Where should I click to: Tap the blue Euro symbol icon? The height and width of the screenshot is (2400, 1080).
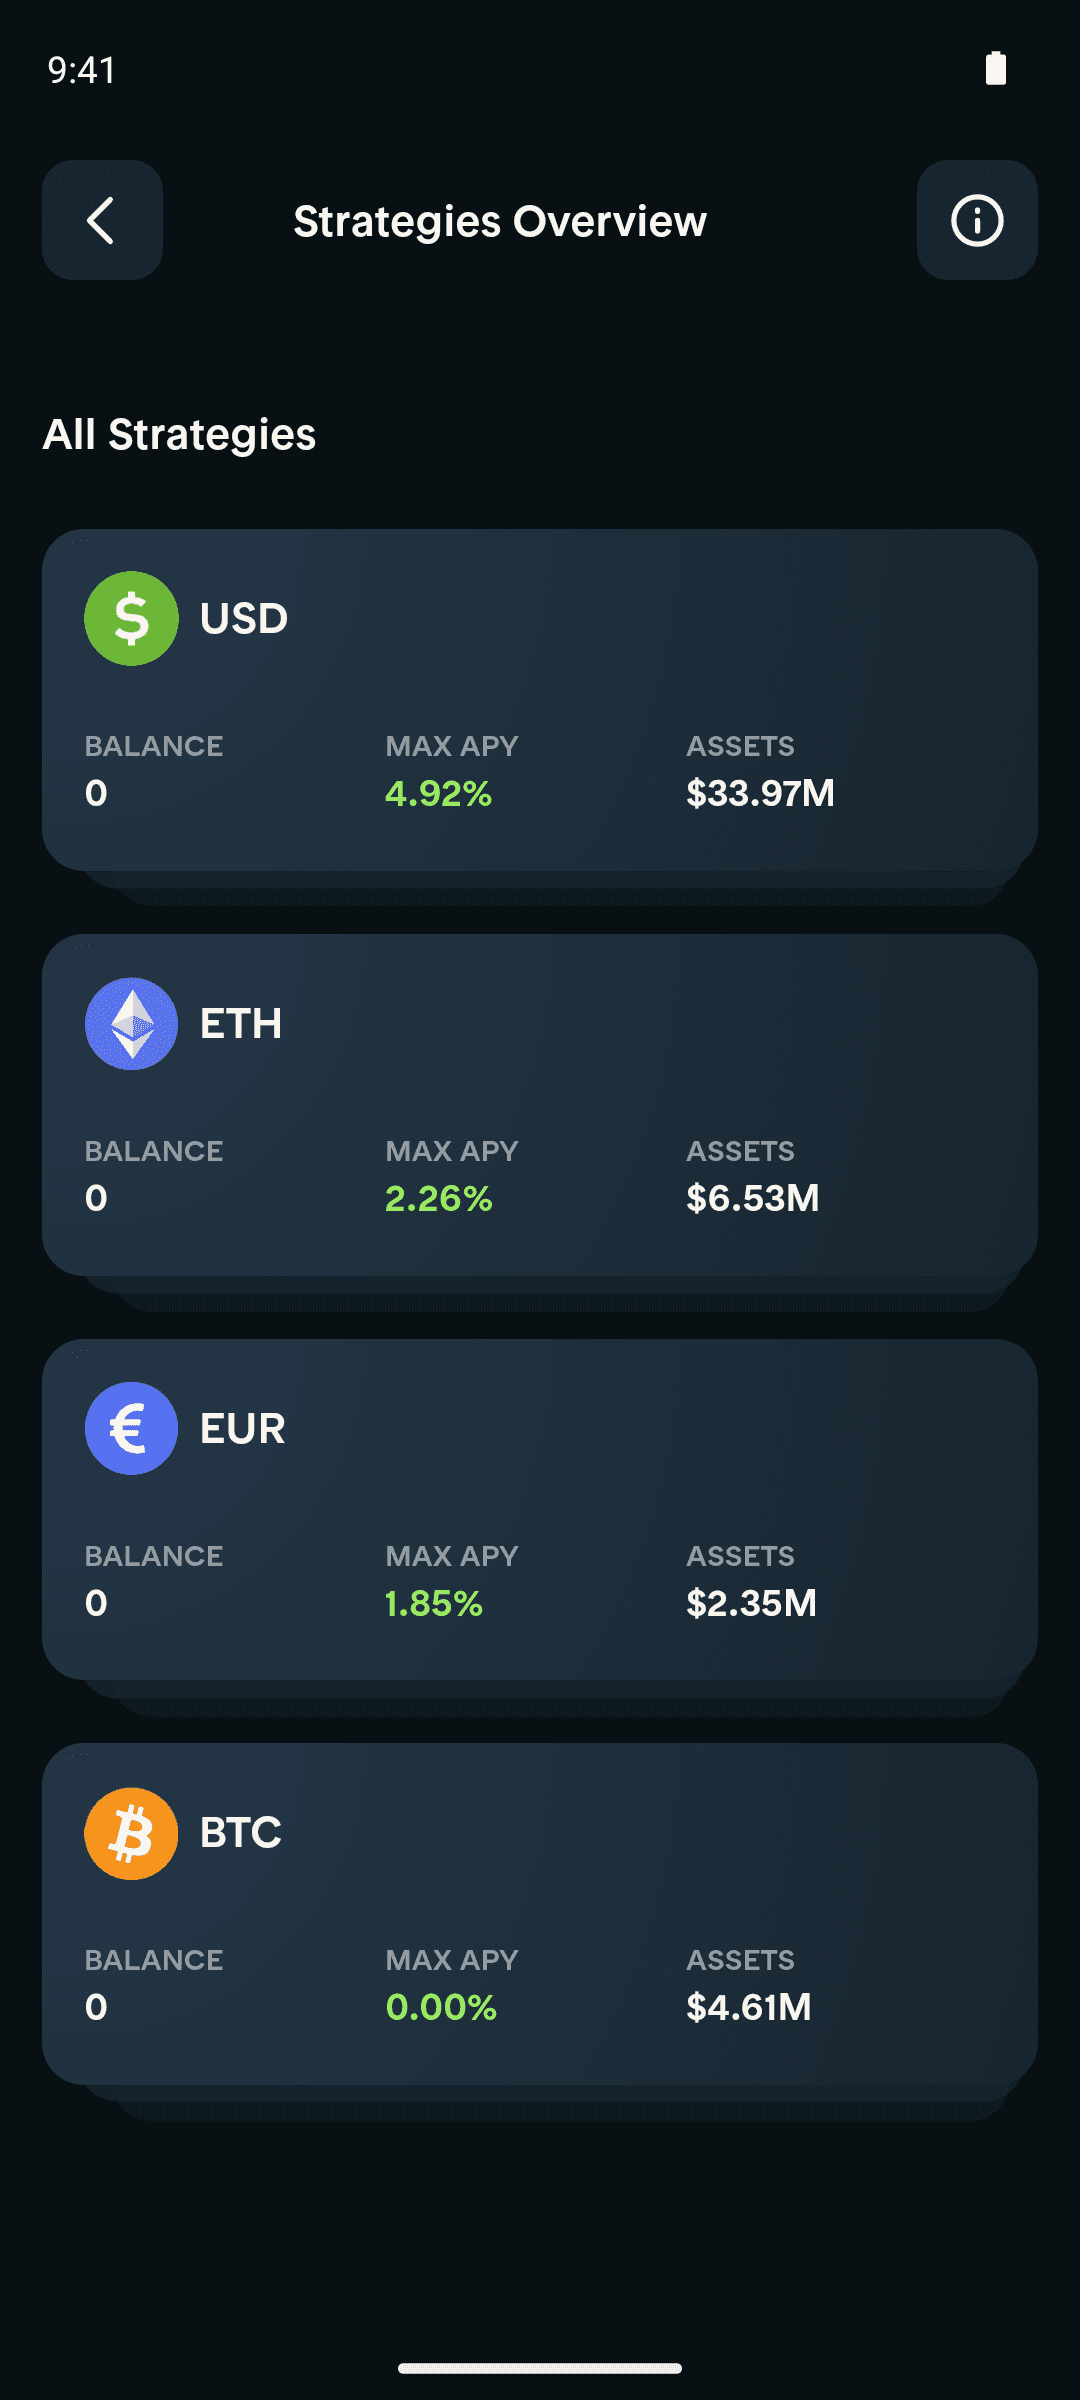[x=131, y=1428]
